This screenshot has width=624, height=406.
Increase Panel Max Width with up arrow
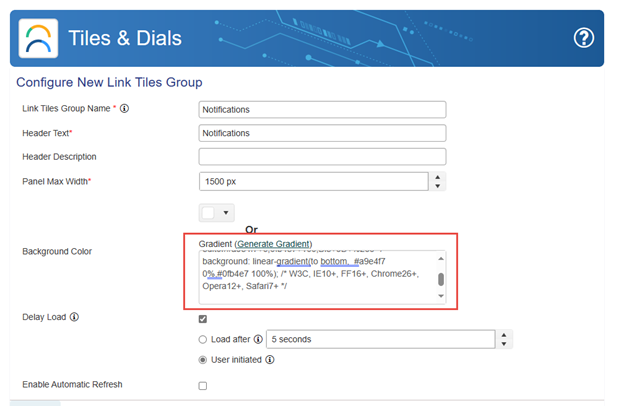(438, 177)
